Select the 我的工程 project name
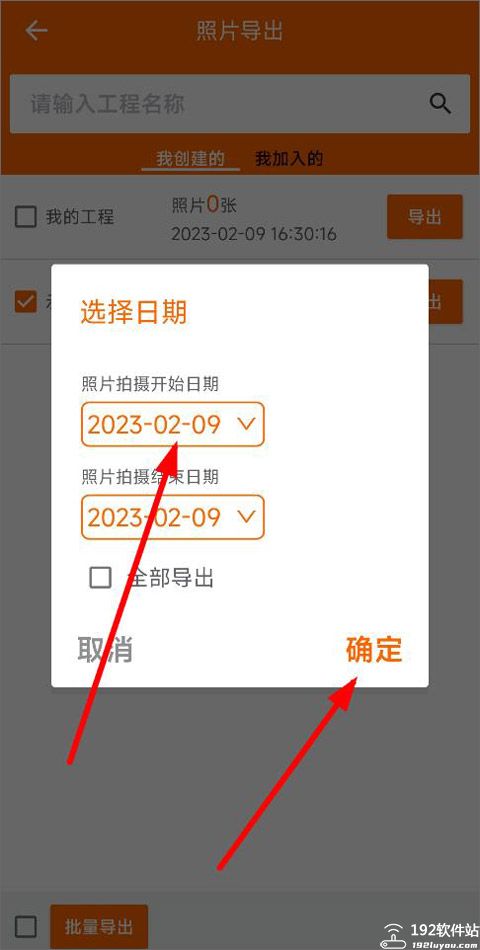The height and width of the screenshot is (950, 480). 79,216
